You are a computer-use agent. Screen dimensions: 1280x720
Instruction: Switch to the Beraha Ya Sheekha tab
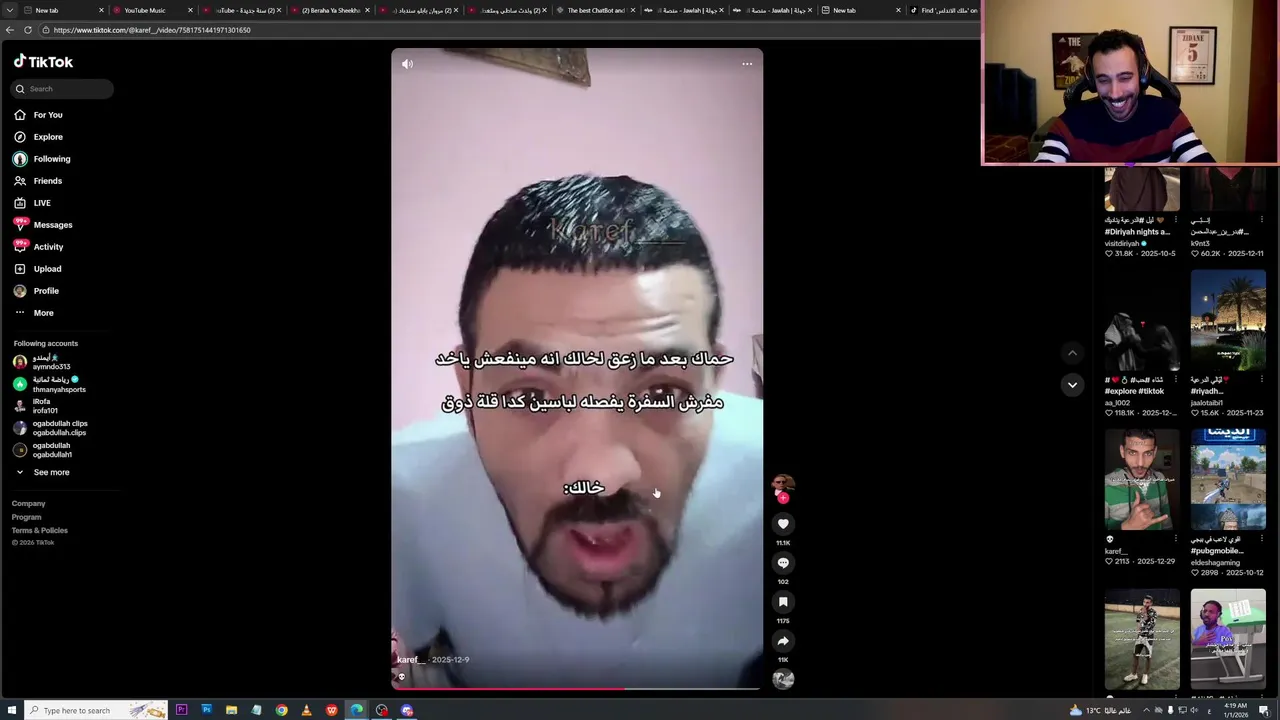click(x=329, y=10)
